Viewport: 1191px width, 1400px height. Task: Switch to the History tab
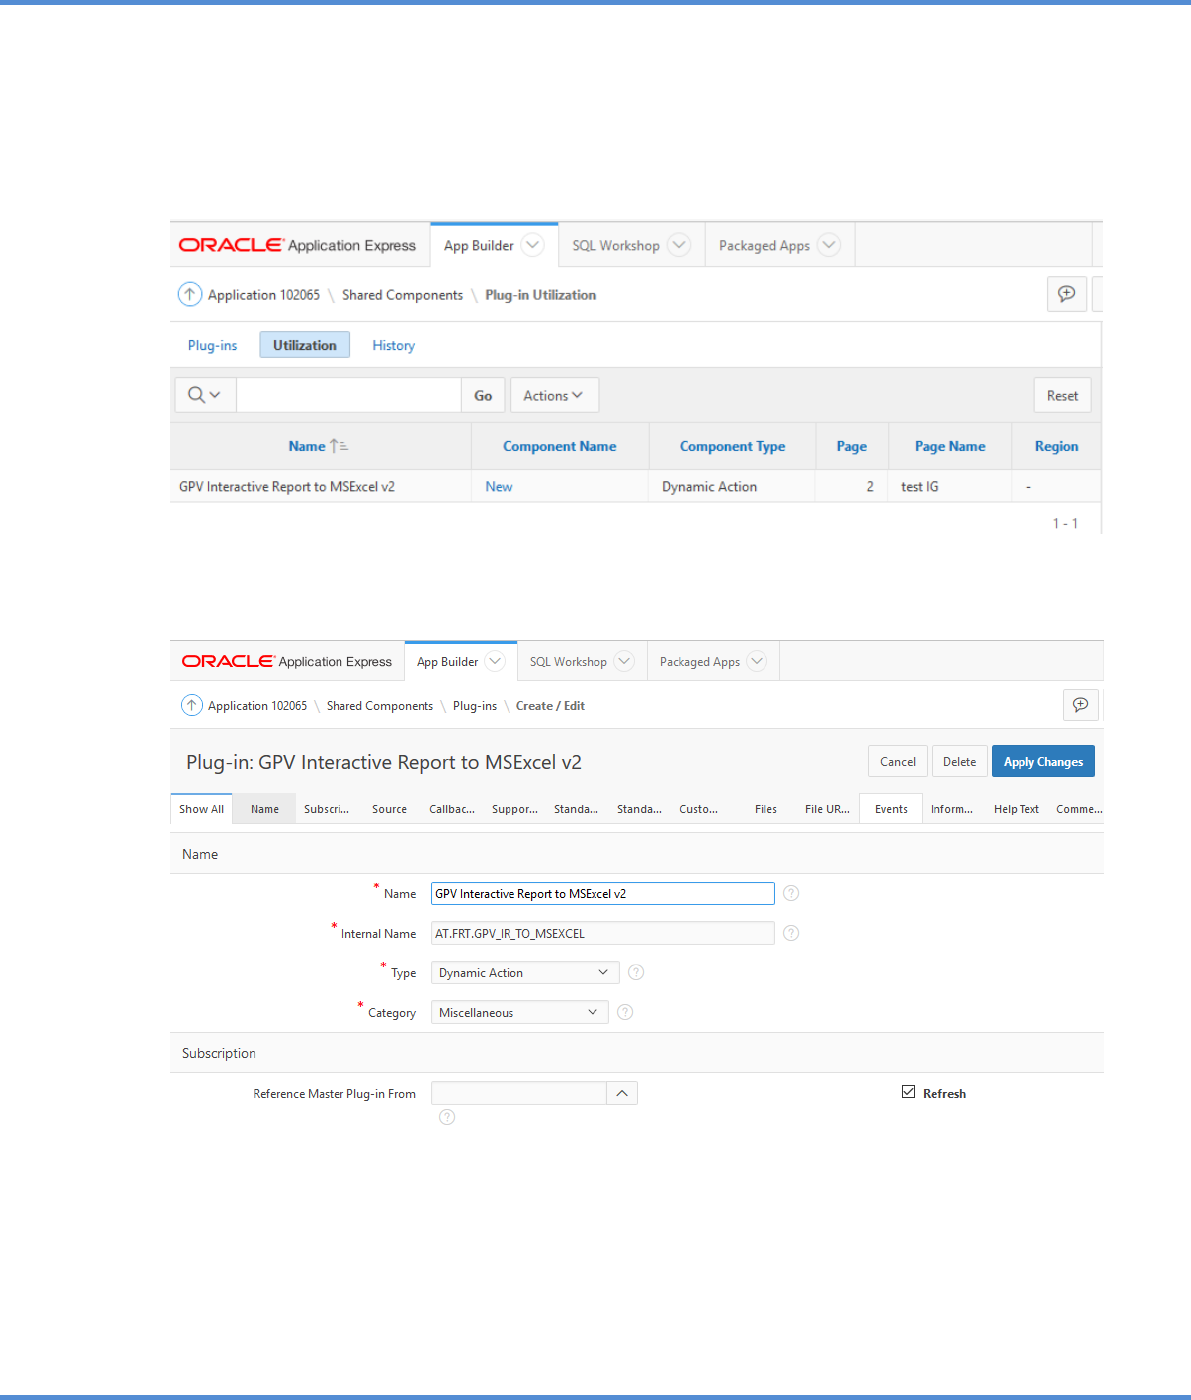(393, 345)
